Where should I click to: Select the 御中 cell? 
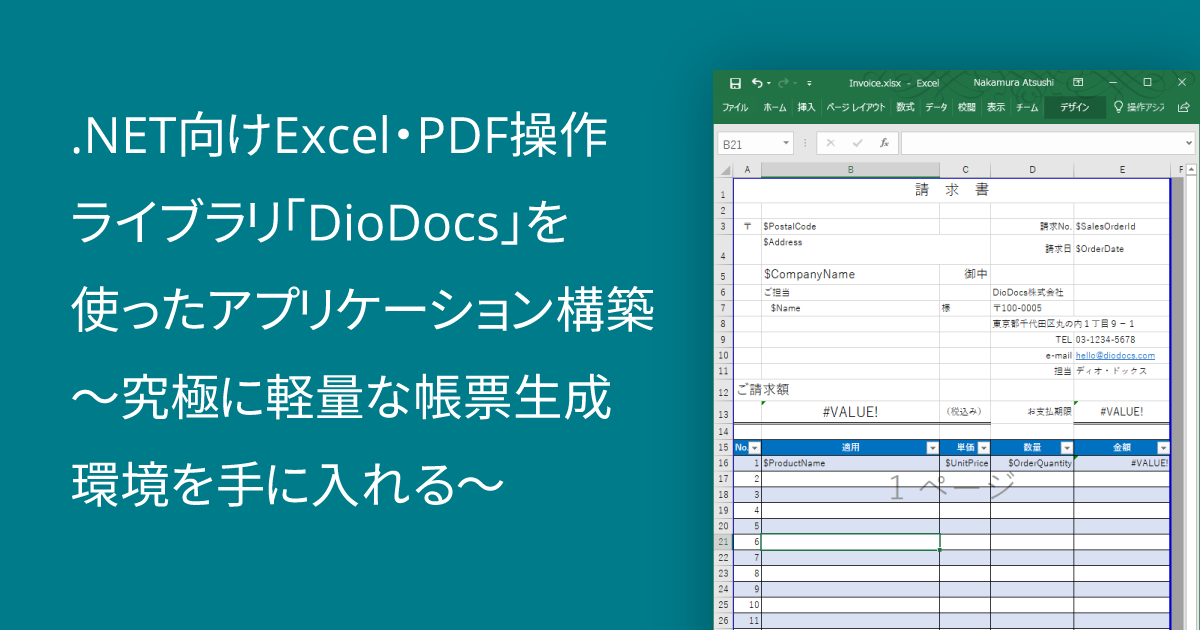point(965,274)
